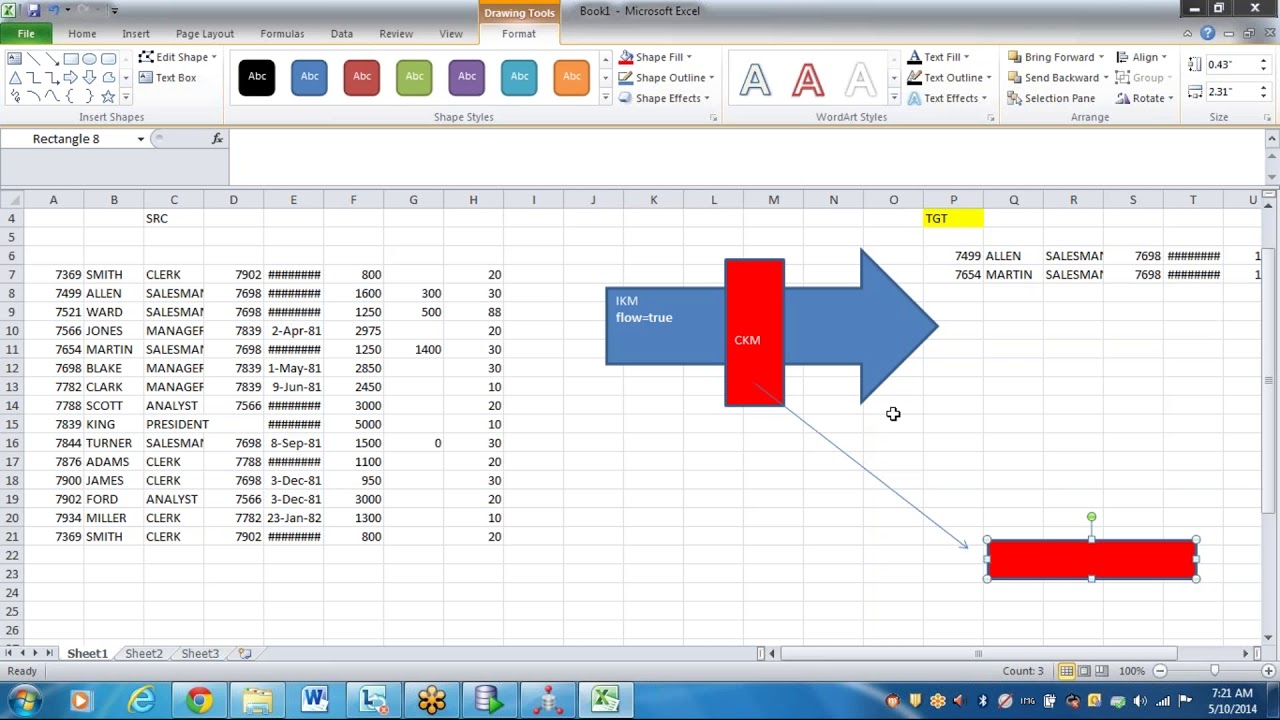Click the shape height field

coord(1230,64)
